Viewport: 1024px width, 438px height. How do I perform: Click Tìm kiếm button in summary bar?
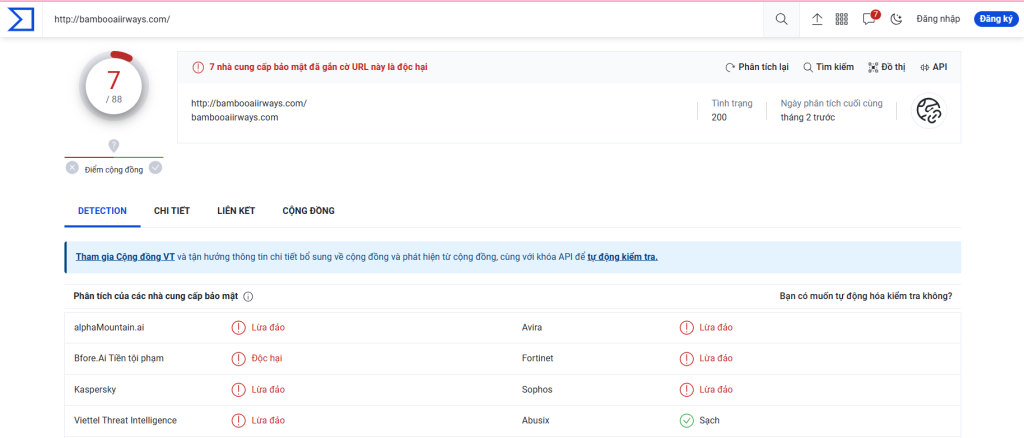(828, 67)
